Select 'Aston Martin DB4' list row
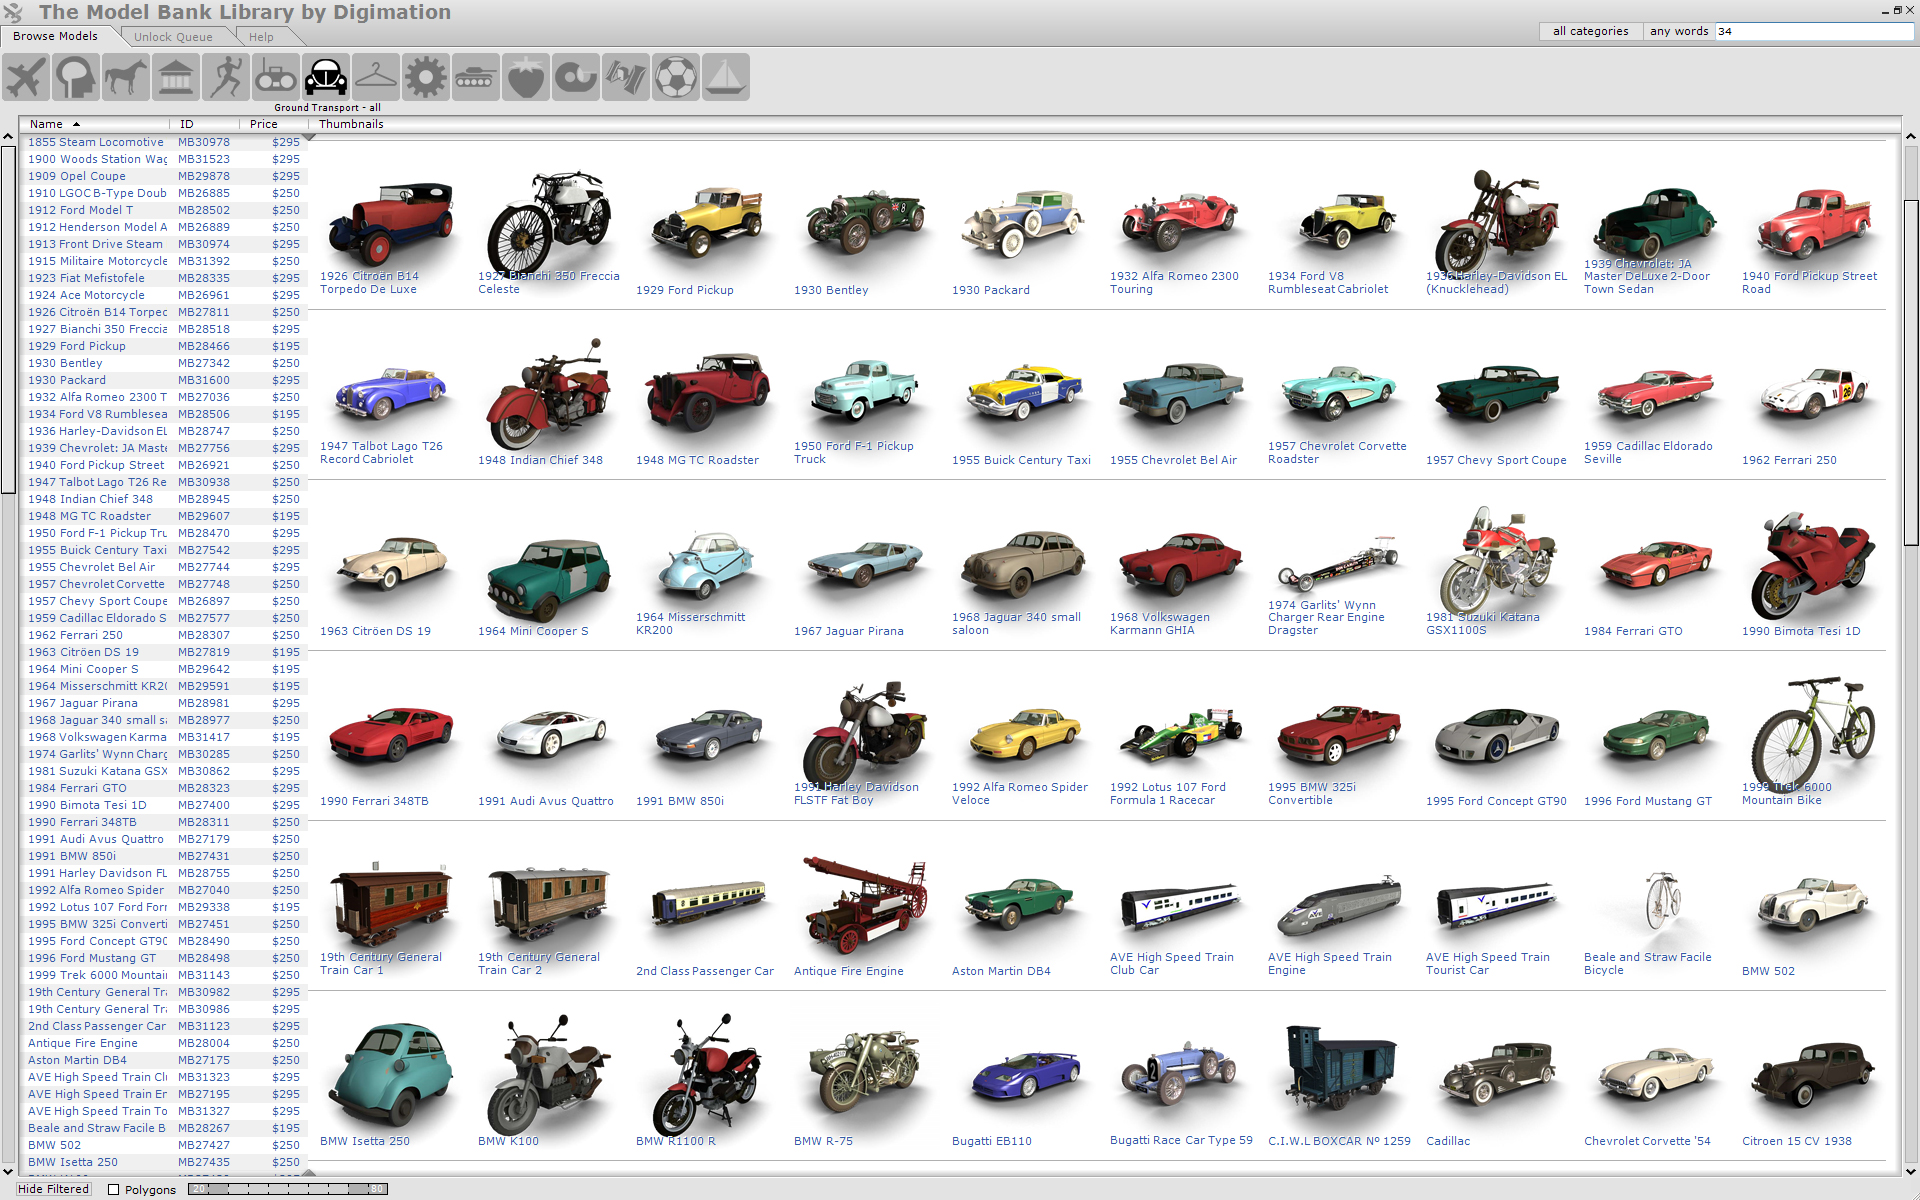1920x1200 pixels. (x=163, y=1060)
